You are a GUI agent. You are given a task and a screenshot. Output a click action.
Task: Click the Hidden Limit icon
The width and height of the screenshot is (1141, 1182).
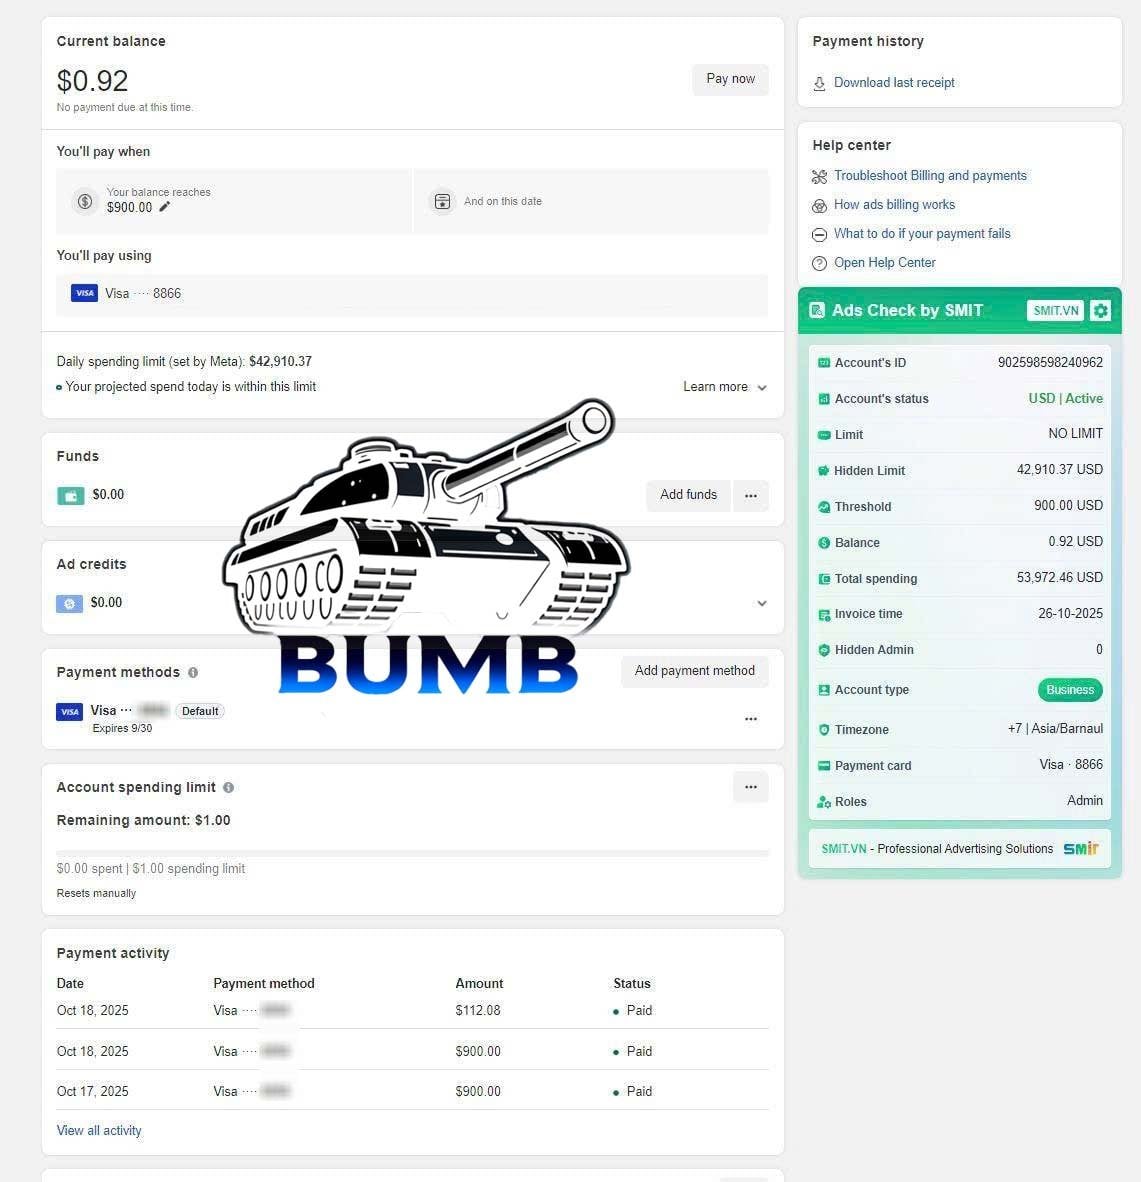(x=824, y=470)
